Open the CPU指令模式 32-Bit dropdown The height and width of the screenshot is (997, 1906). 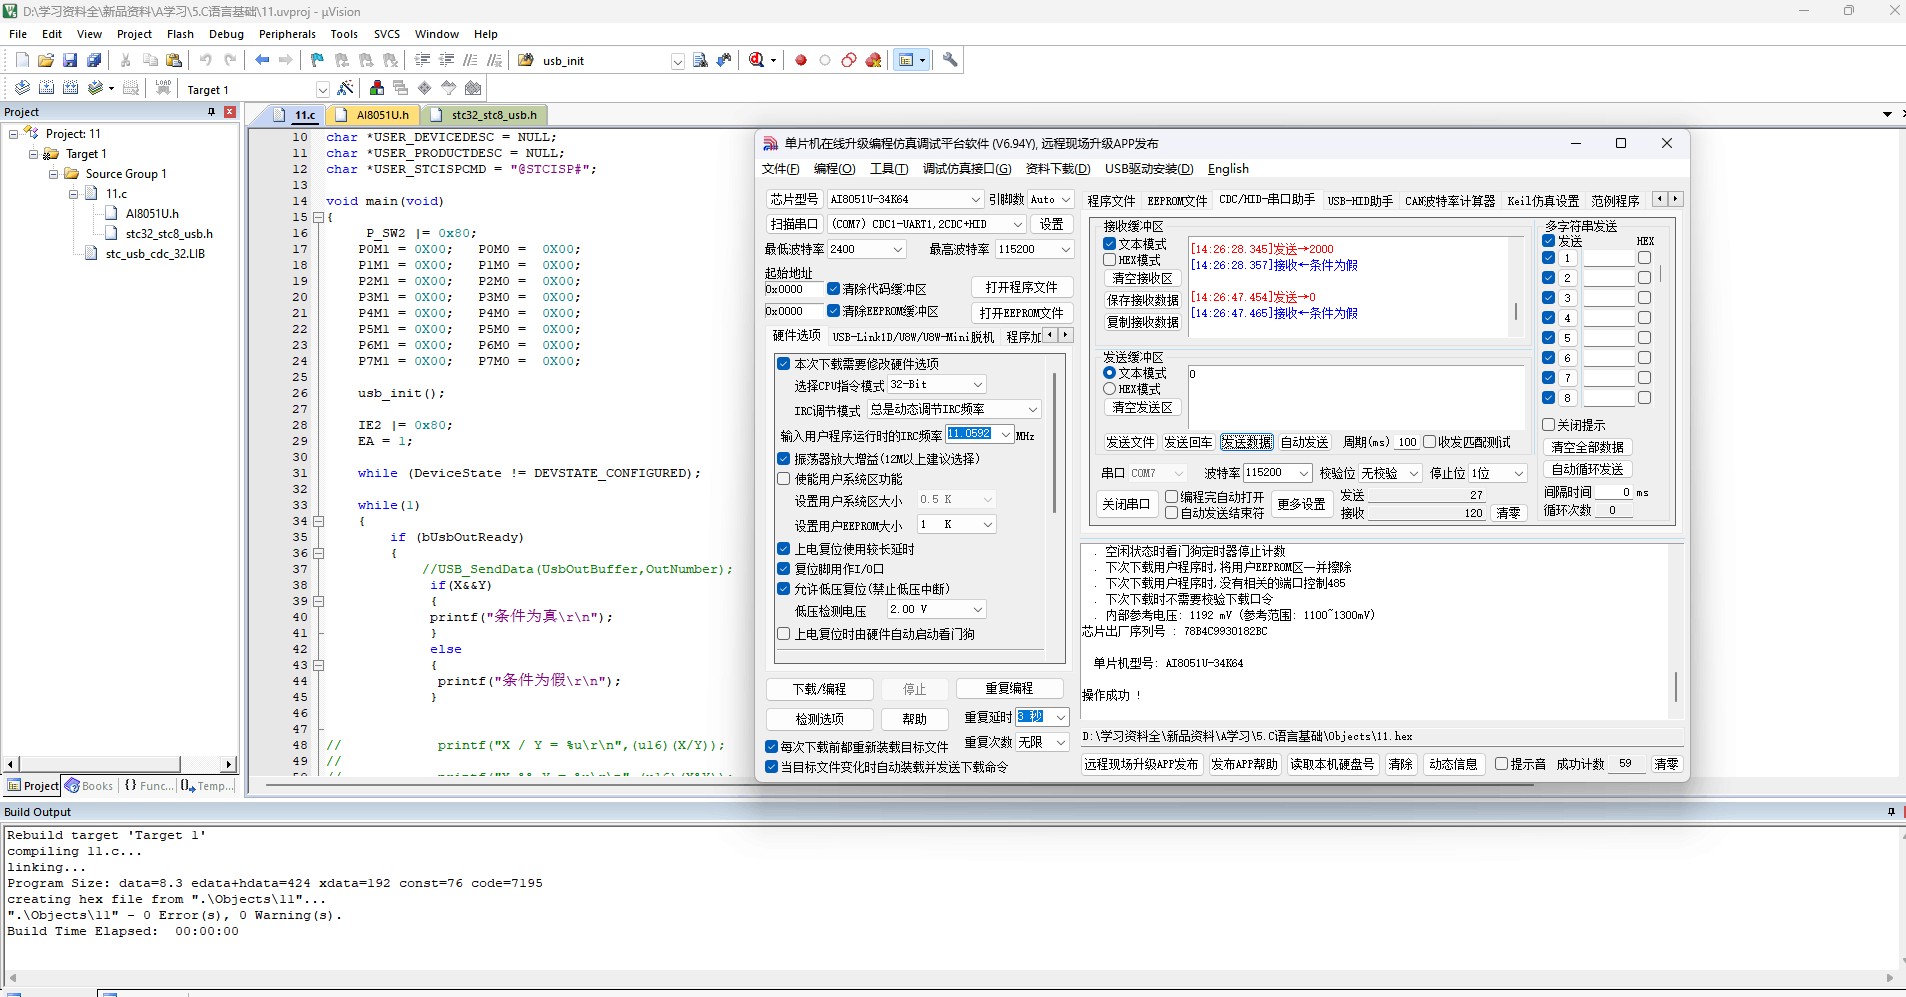(x=978, y=385)
